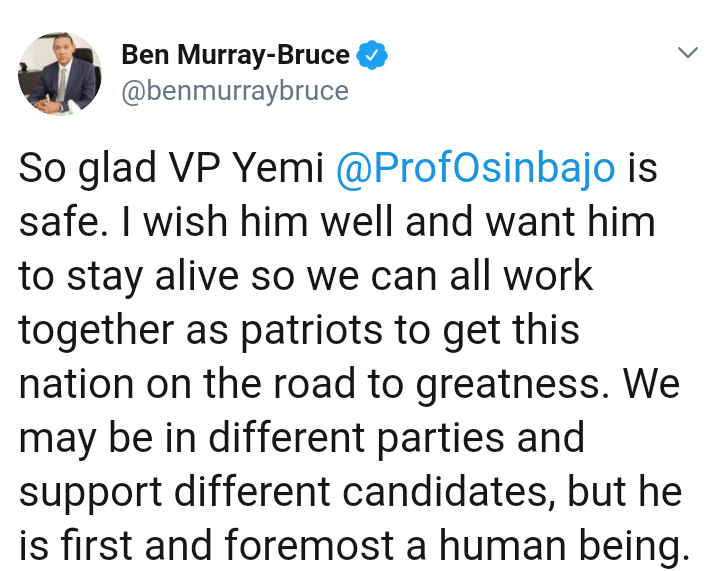This screenshot has height=571, width=720.
Task: Click the word "safe" in the tweet
Action: (58, 223)
